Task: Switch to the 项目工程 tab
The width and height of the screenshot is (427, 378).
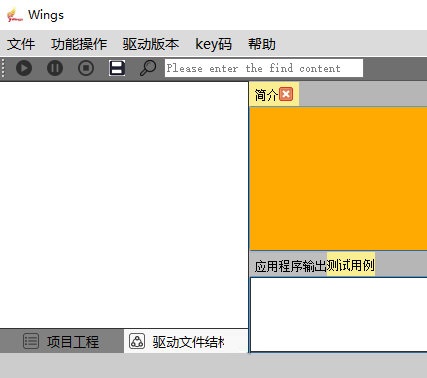Action: (x=62, y=341)
